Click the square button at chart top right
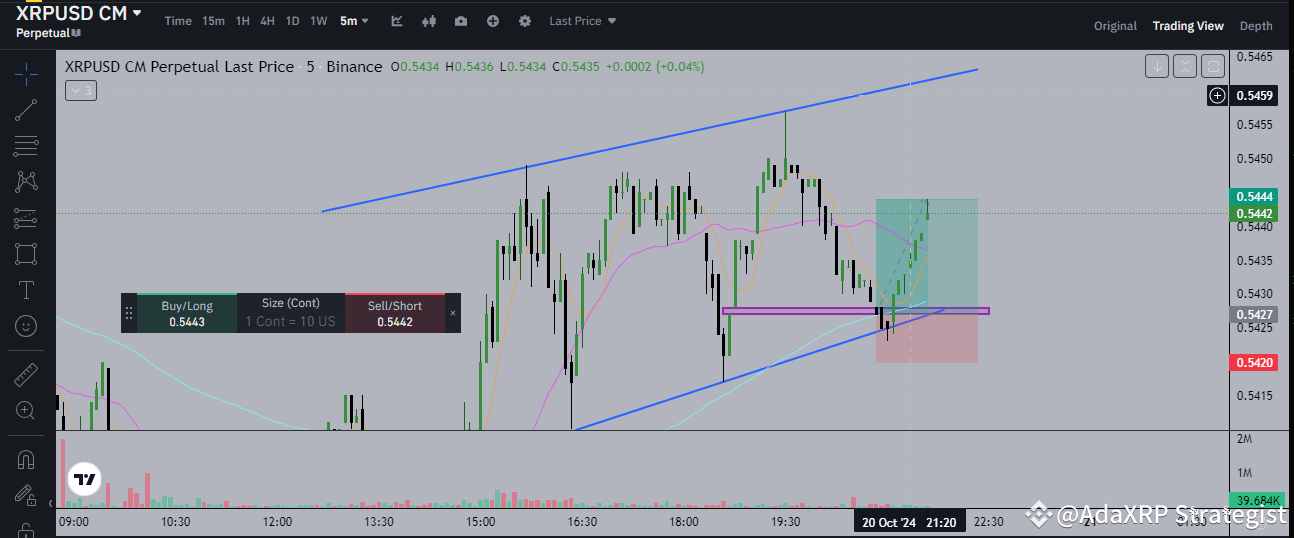 click(1213, 67)
